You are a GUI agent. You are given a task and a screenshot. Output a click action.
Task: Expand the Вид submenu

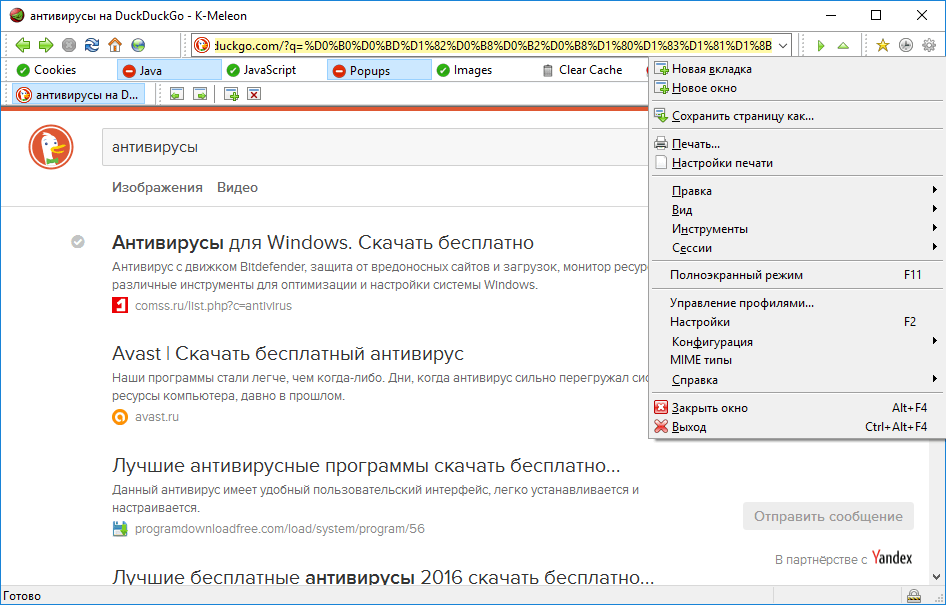[796, 210]
